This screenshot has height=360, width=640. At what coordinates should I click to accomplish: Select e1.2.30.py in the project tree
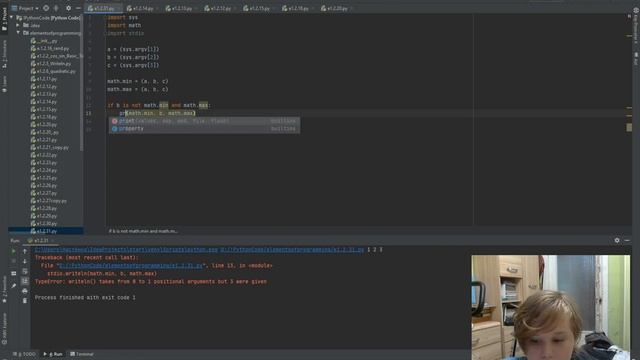point(44,223)
